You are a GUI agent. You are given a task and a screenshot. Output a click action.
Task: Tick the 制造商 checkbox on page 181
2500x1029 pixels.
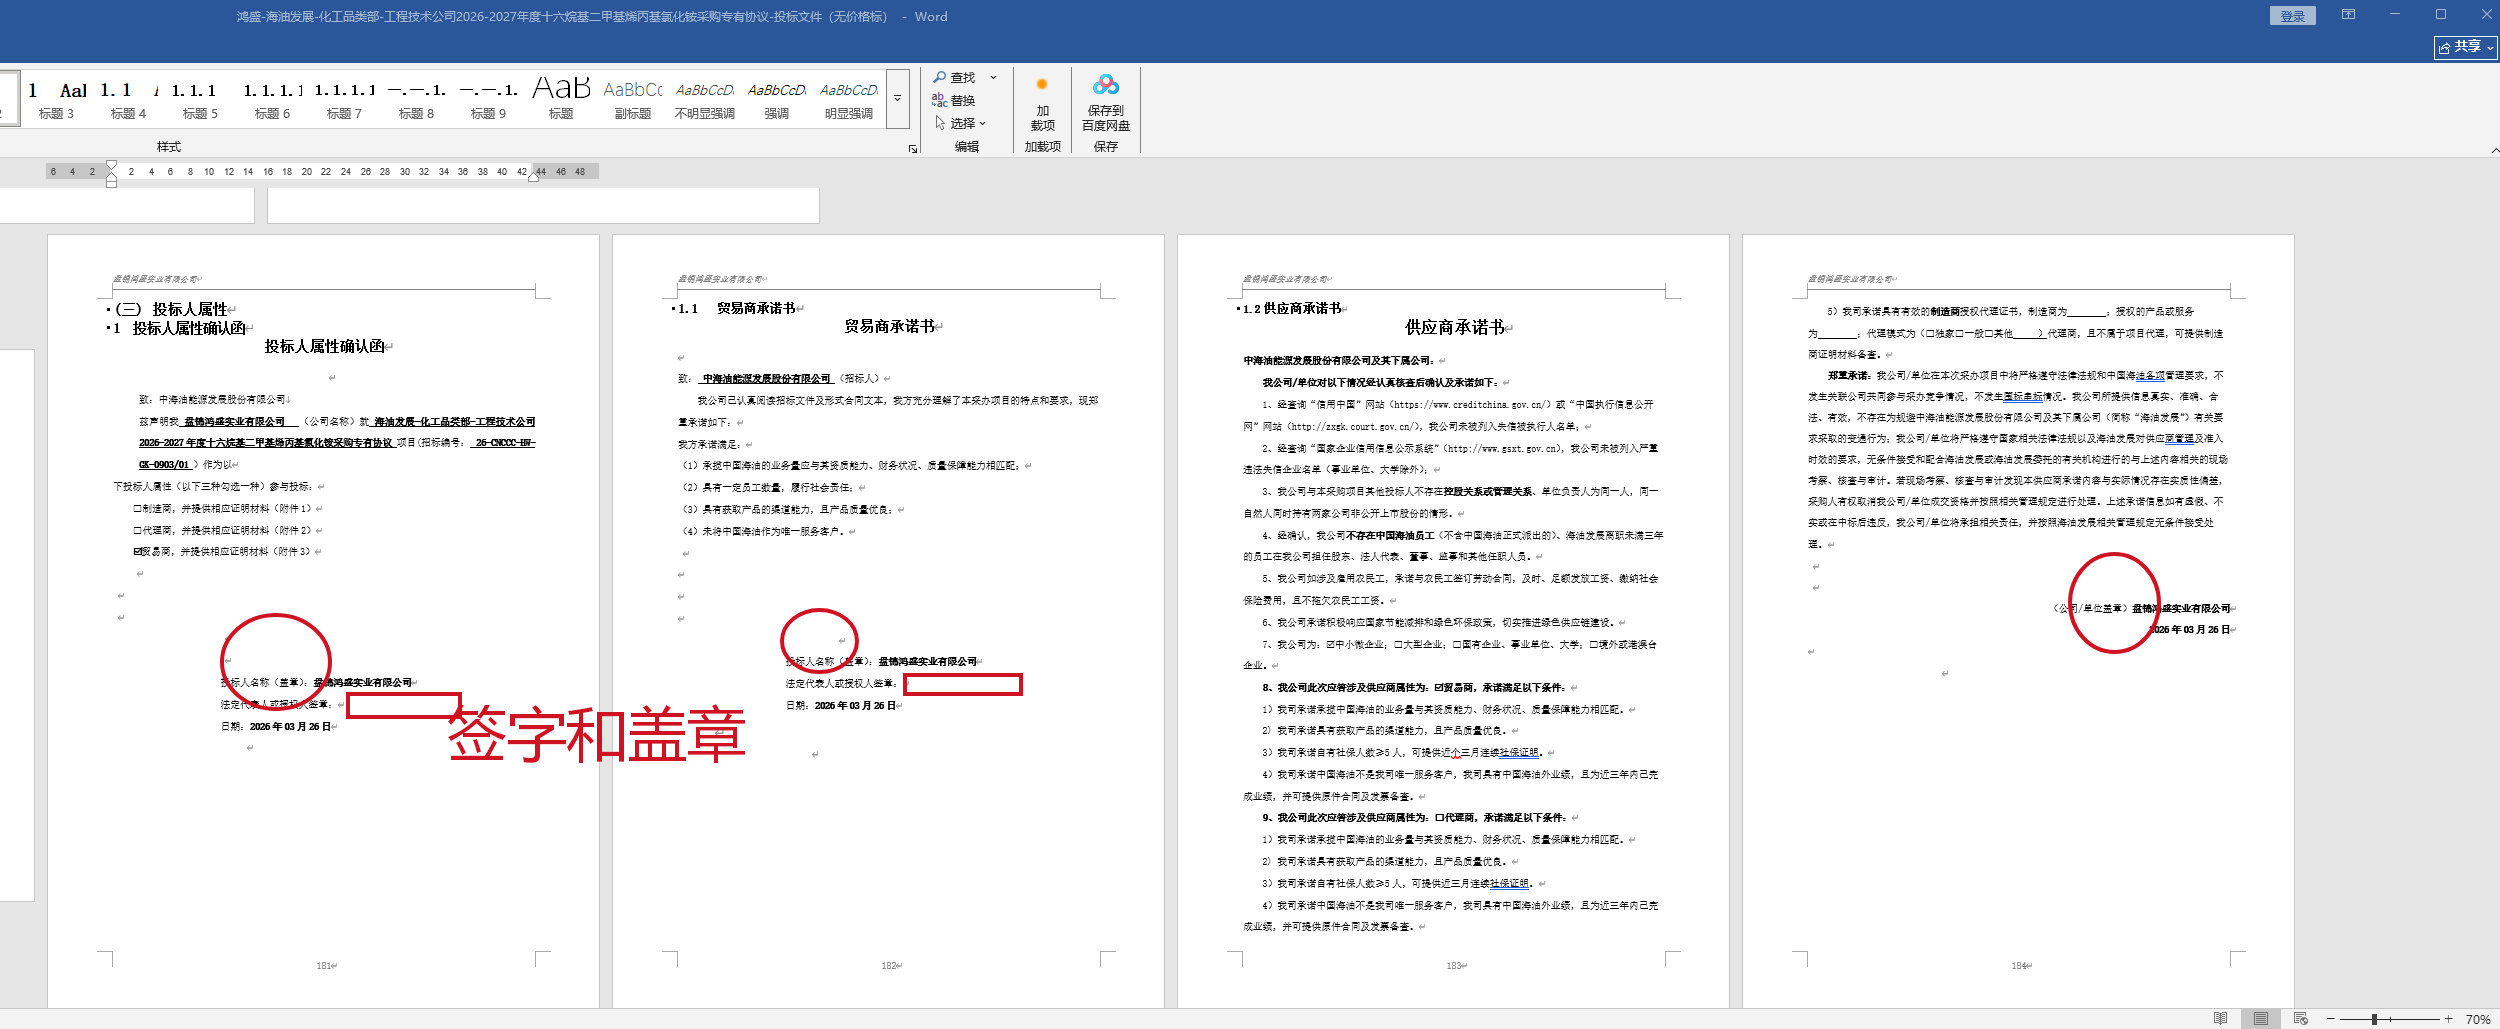tap(138, 509)
